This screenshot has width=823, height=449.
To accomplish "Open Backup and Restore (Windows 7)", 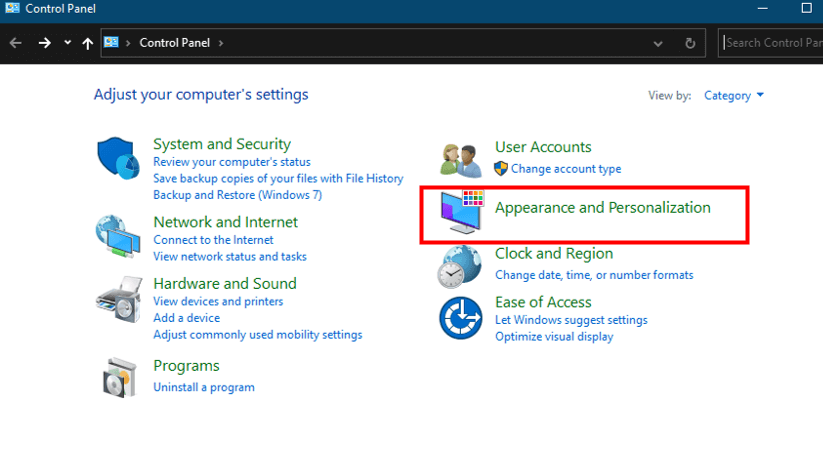I will (x=237, y=195).
